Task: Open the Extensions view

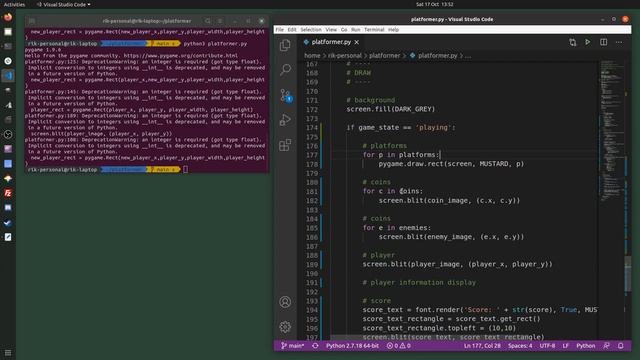Action: click(x=285, y=145)
